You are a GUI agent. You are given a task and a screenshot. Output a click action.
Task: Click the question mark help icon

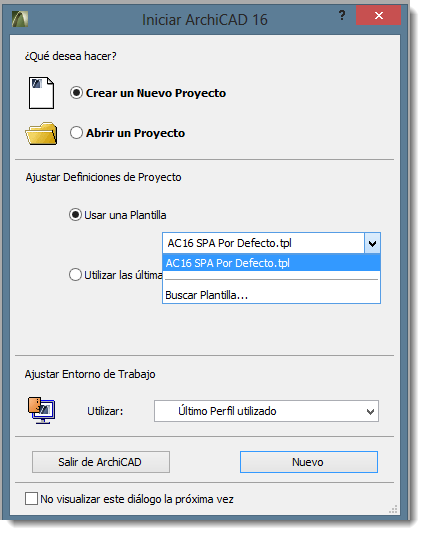click(342, 15)
